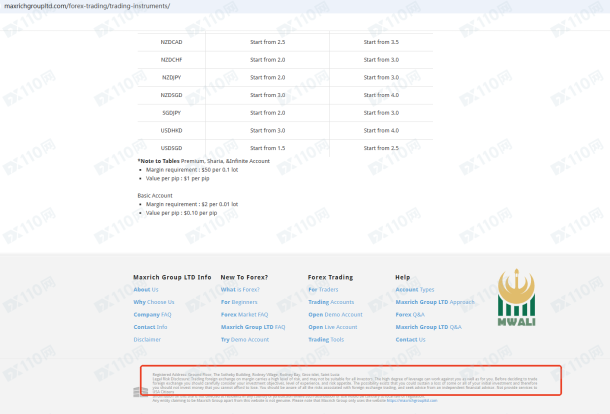This screenshot has height=414, width=610.
Task: Click NZDCAD's 'Start from 3.5' cell
Action: coord(381,42)
